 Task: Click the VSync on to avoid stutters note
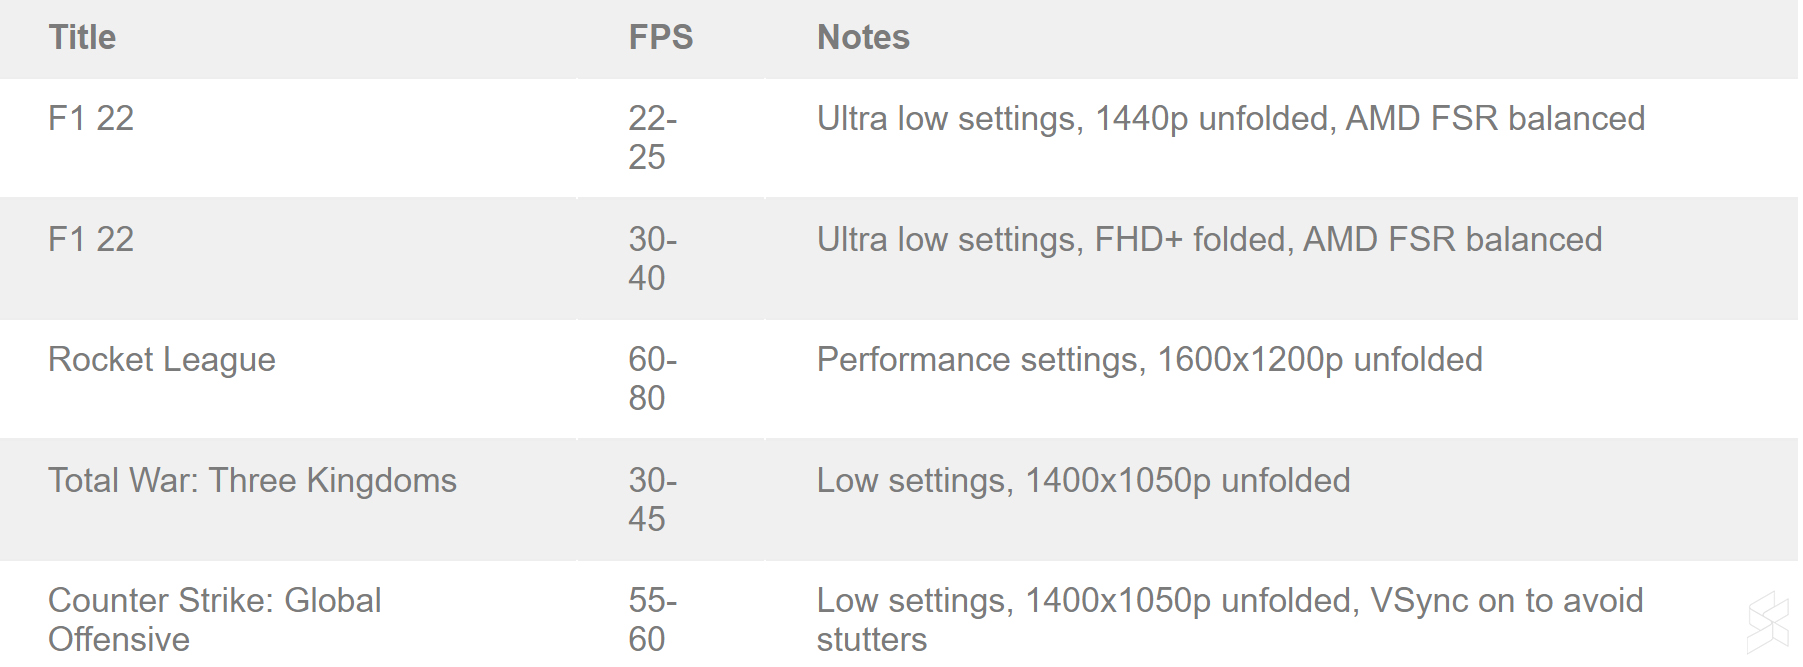pyautogui.click(x=1229, y=619)
